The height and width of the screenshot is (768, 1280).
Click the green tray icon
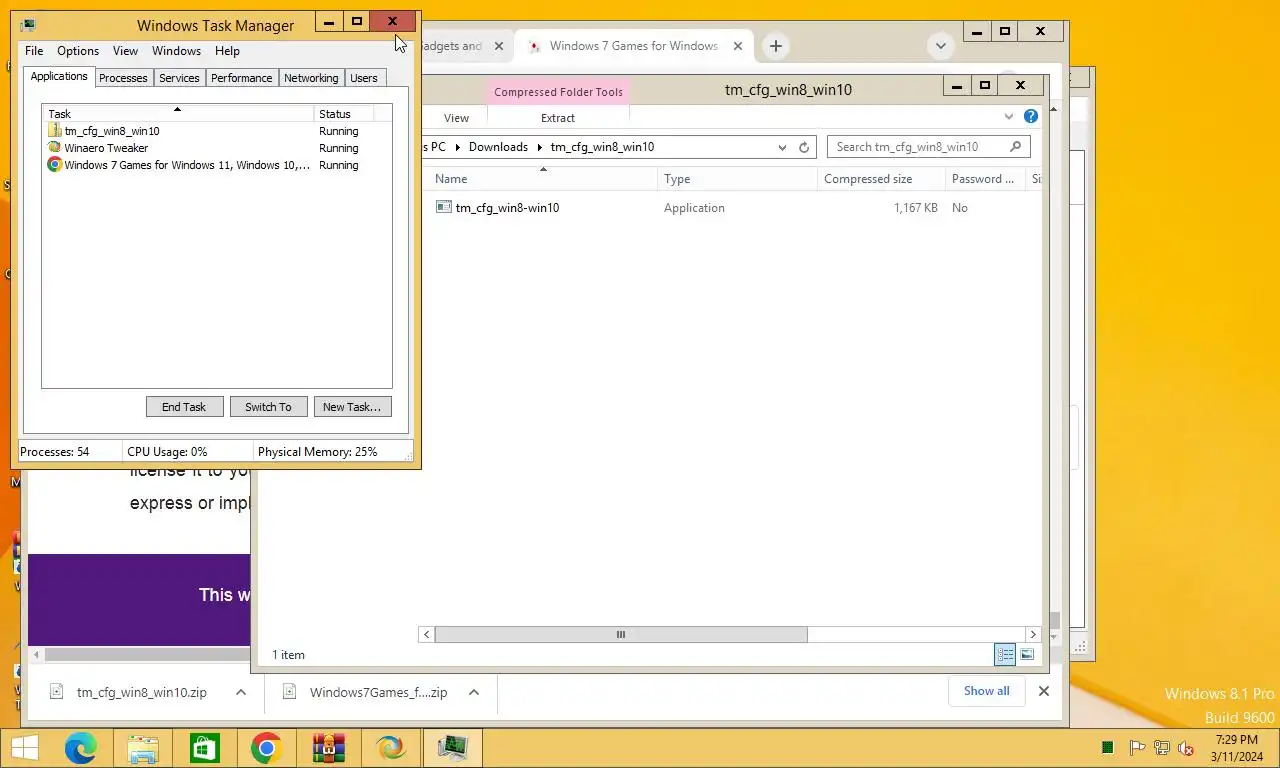coord(1108,747)
